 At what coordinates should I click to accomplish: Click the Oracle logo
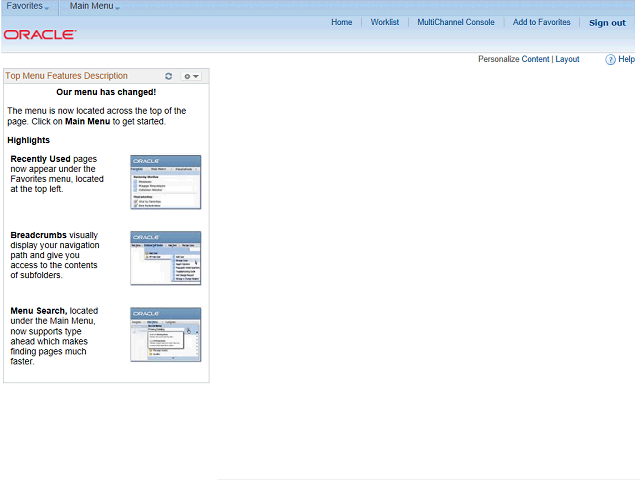click(40, 35)
